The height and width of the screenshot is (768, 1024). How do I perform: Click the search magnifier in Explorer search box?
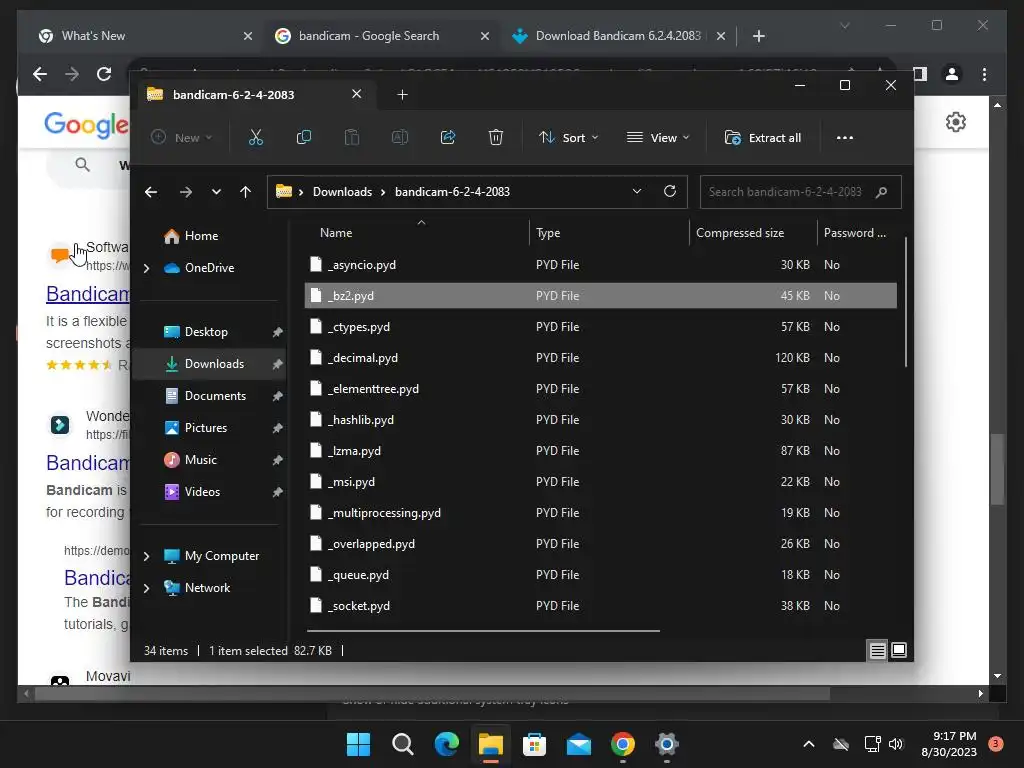point(882,192)
